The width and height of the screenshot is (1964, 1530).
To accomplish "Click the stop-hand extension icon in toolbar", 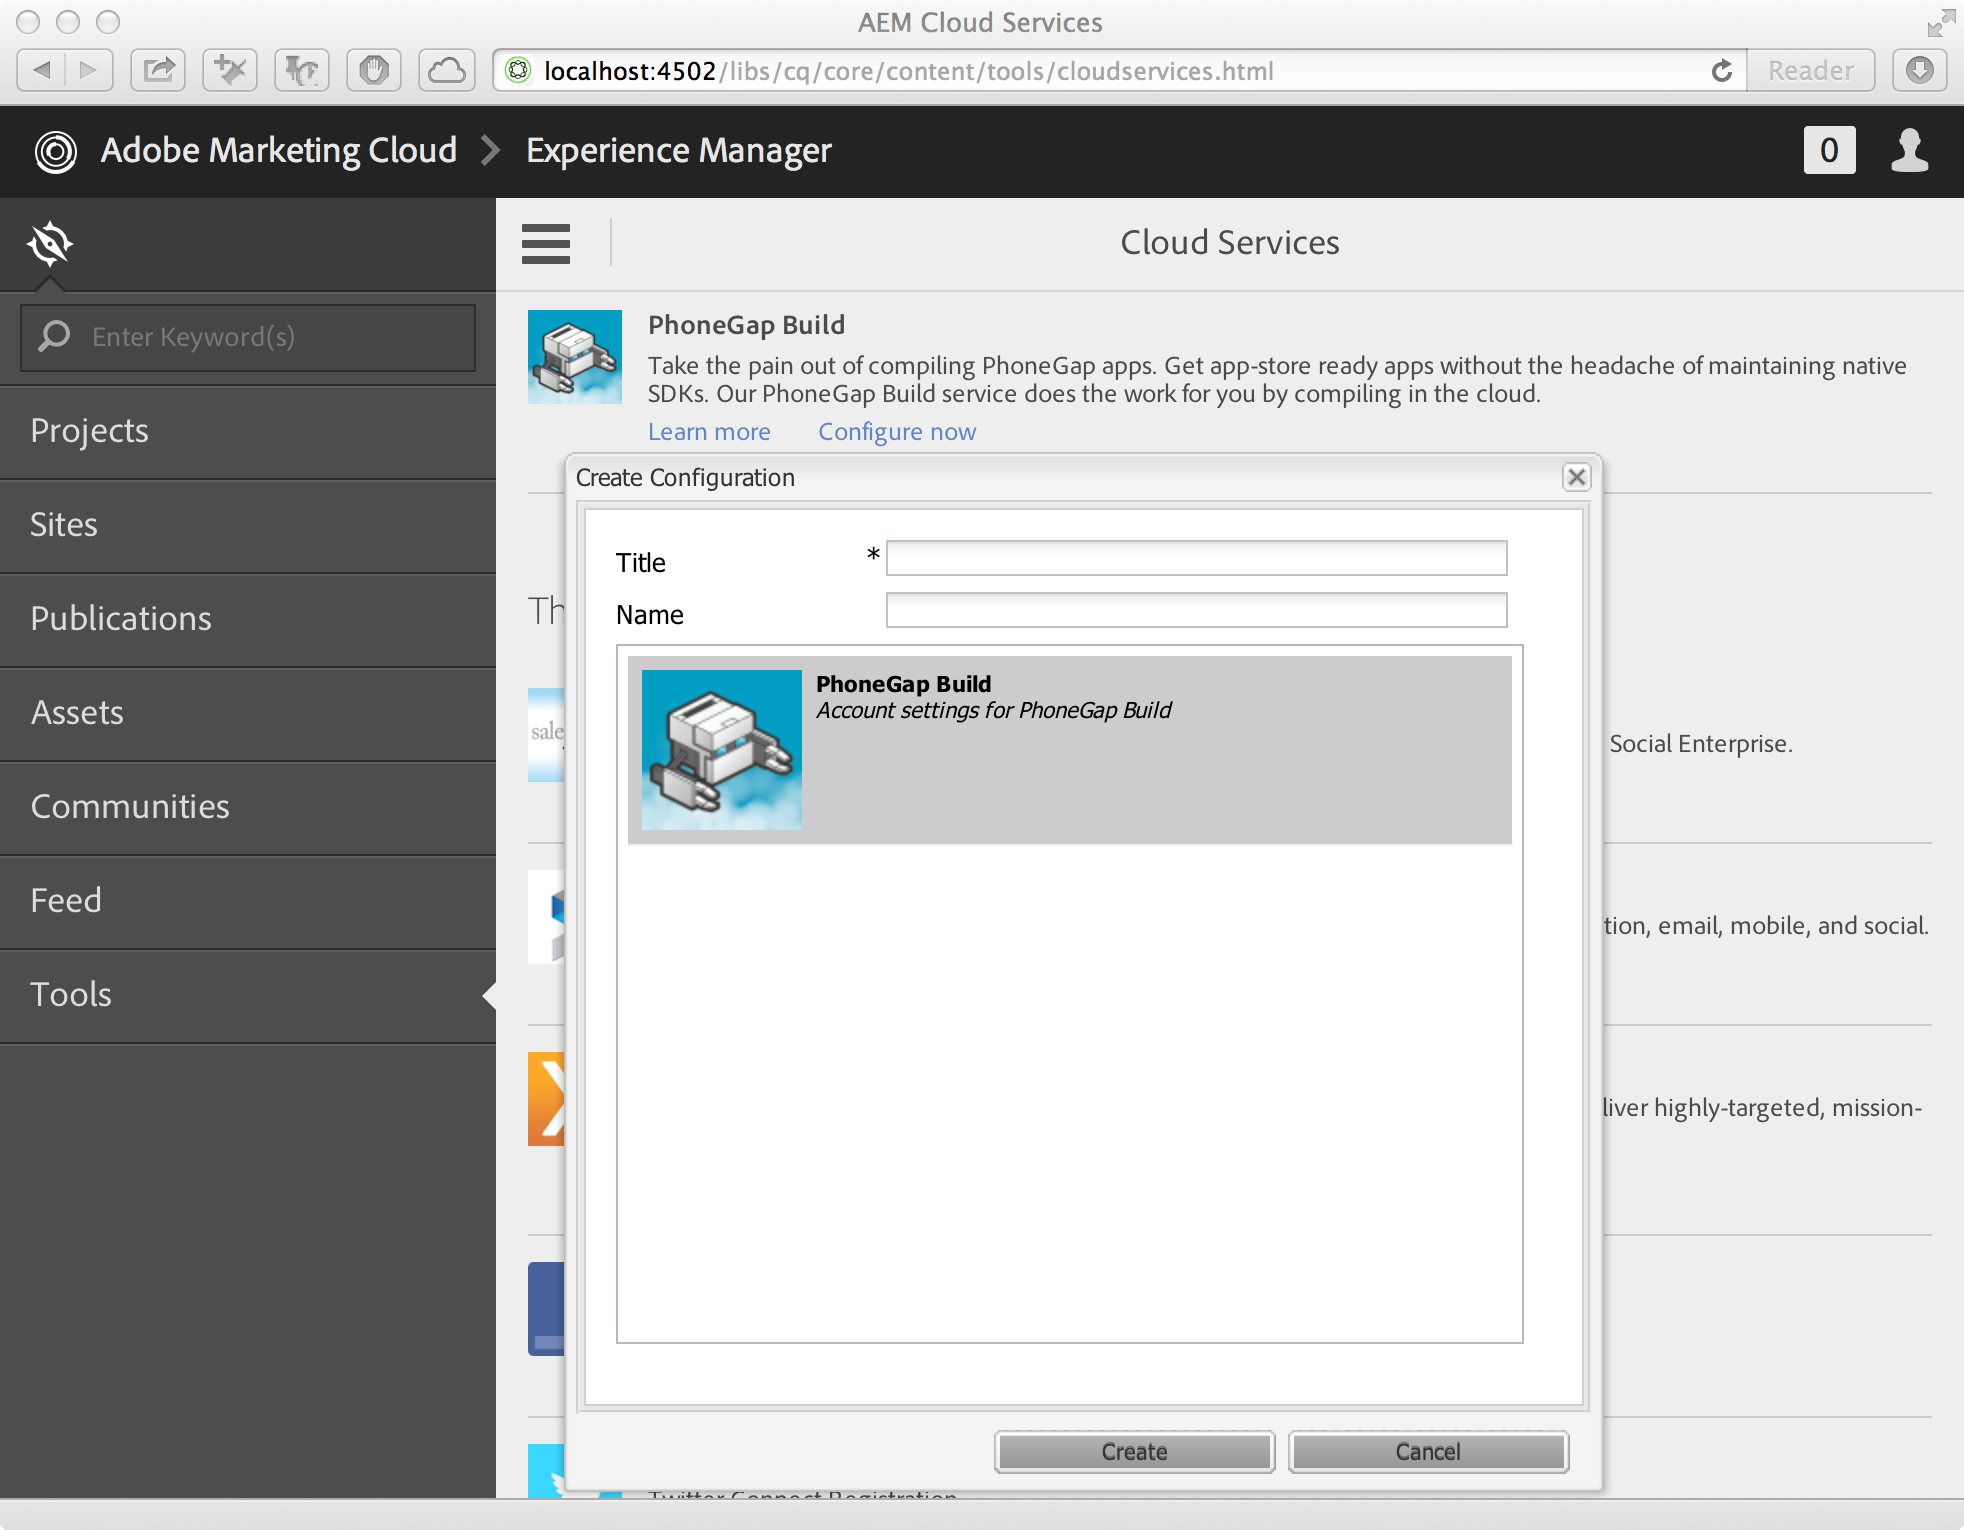I will pyautogui.click(x=374, y=70).
